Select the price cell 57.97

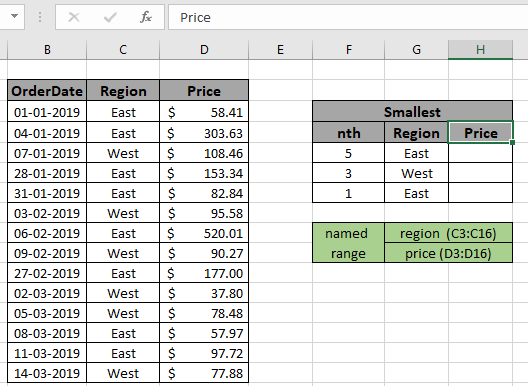[x=204, y=333]
